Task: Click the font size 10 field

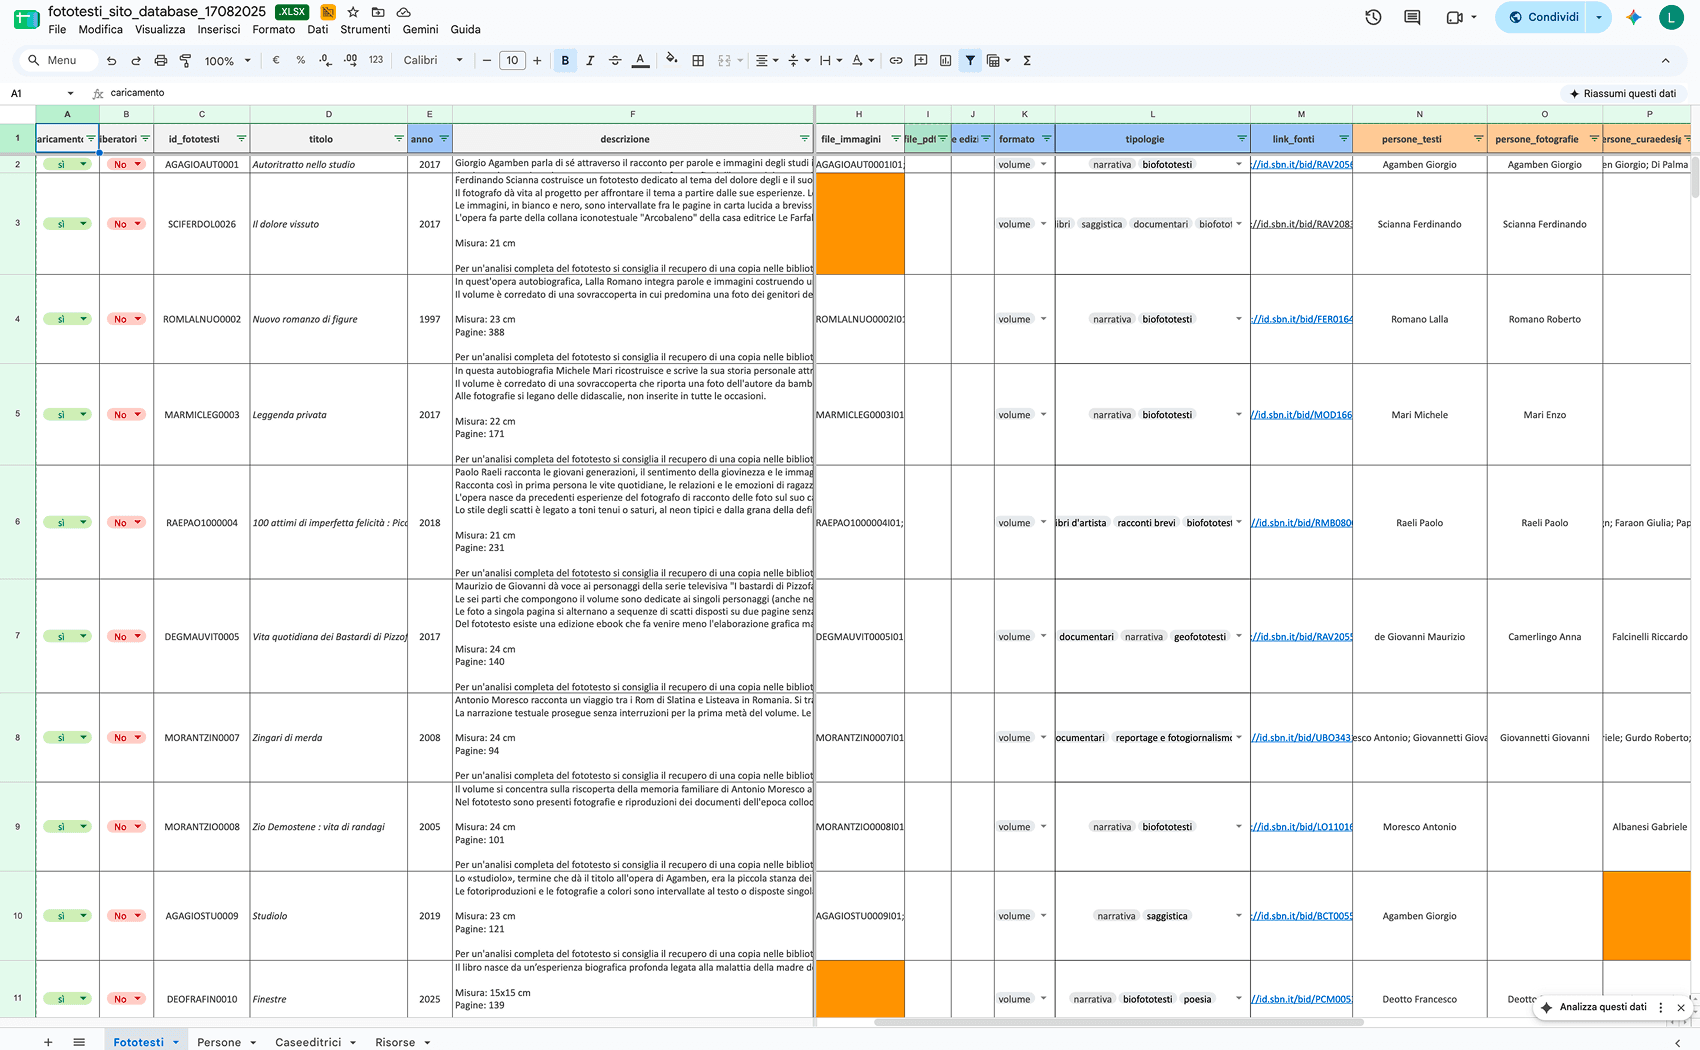Action: click(512, 61)
